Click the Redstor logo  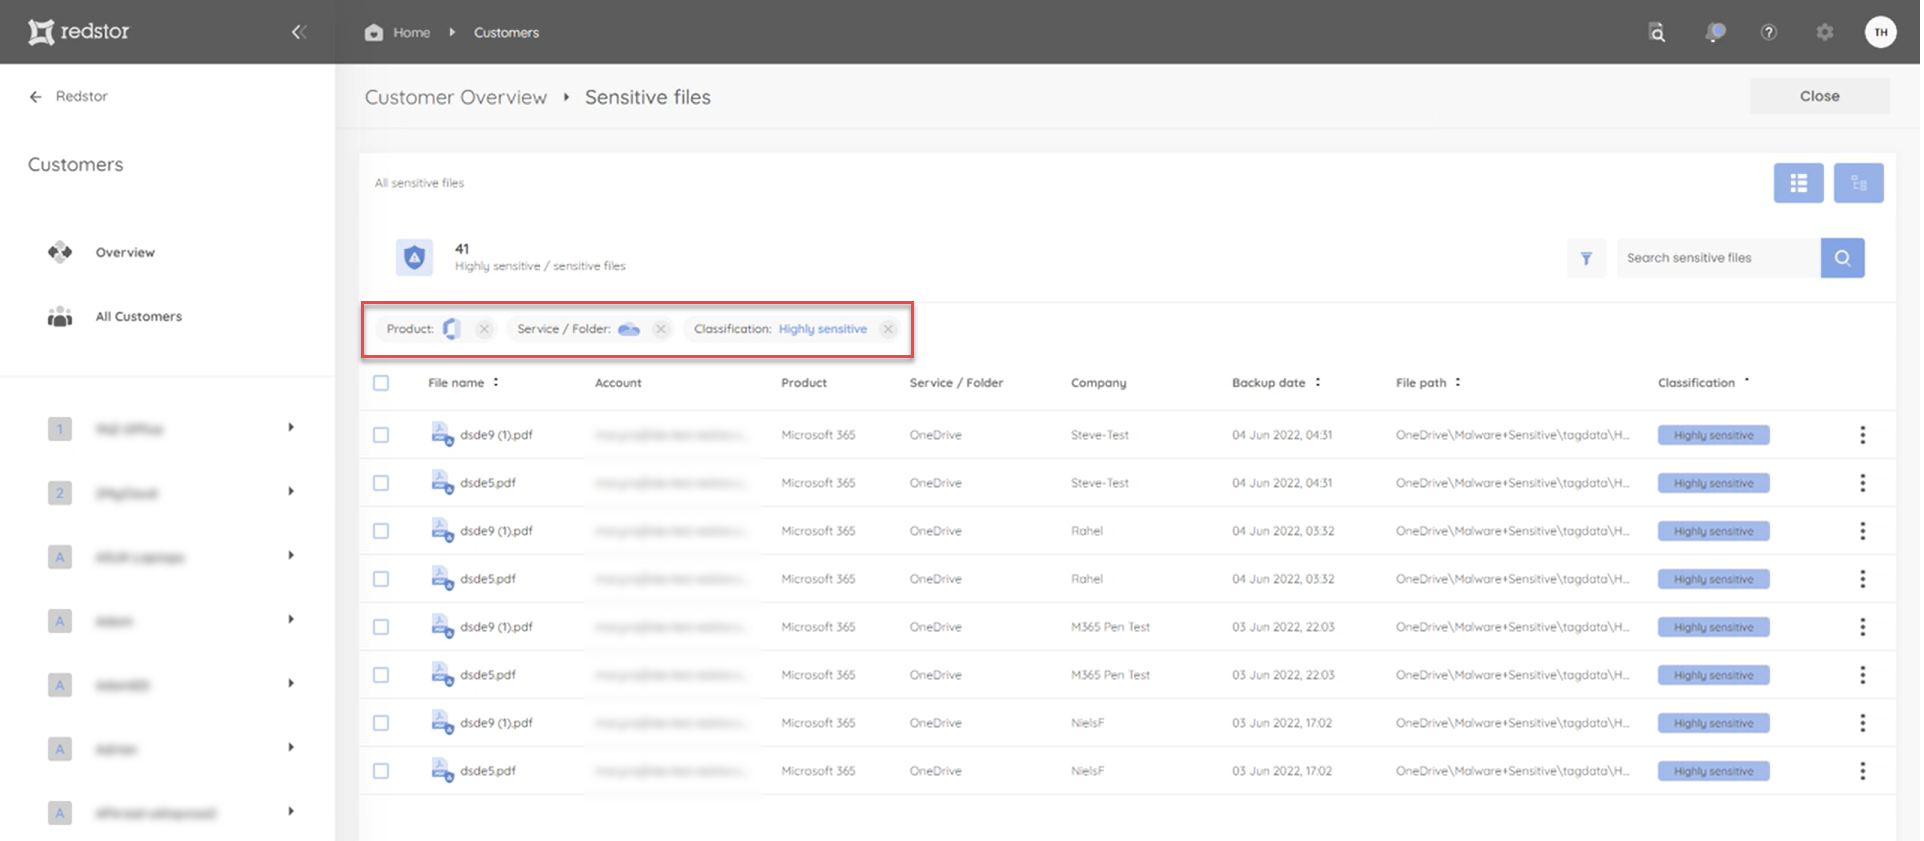(79, 32)
